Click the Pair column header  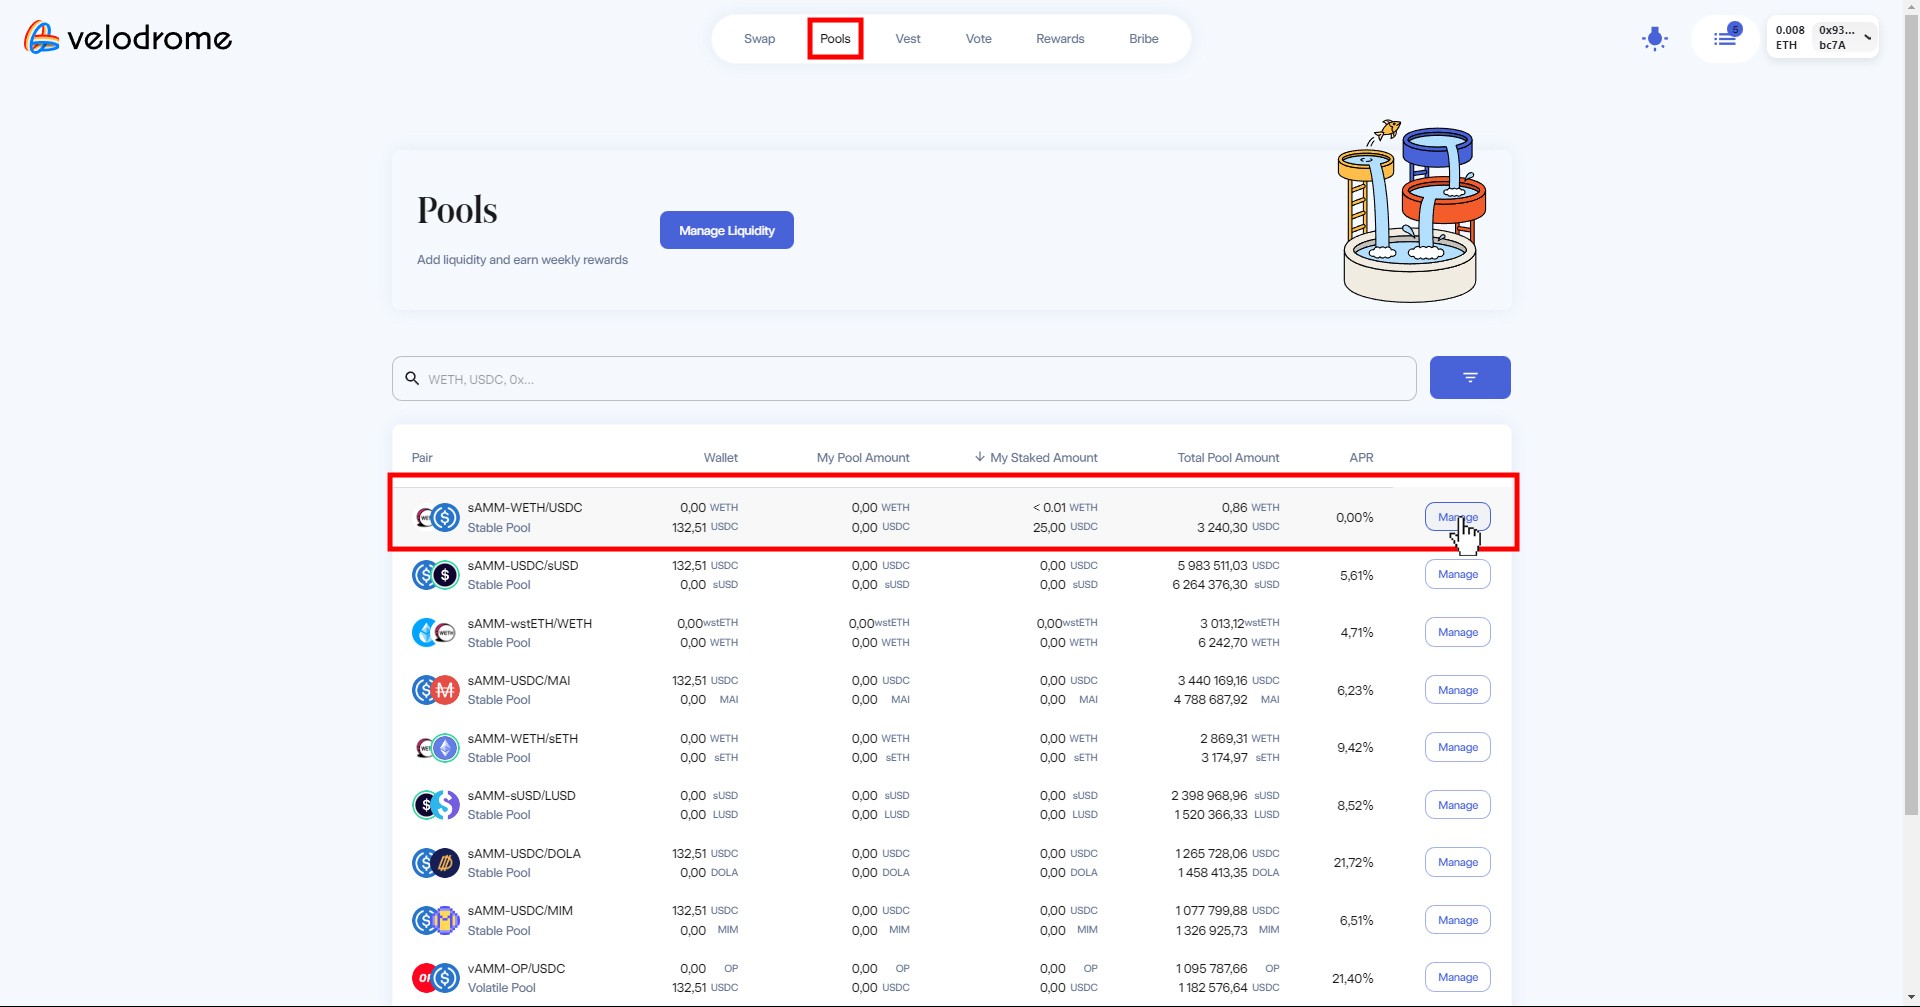click(422, 458)
